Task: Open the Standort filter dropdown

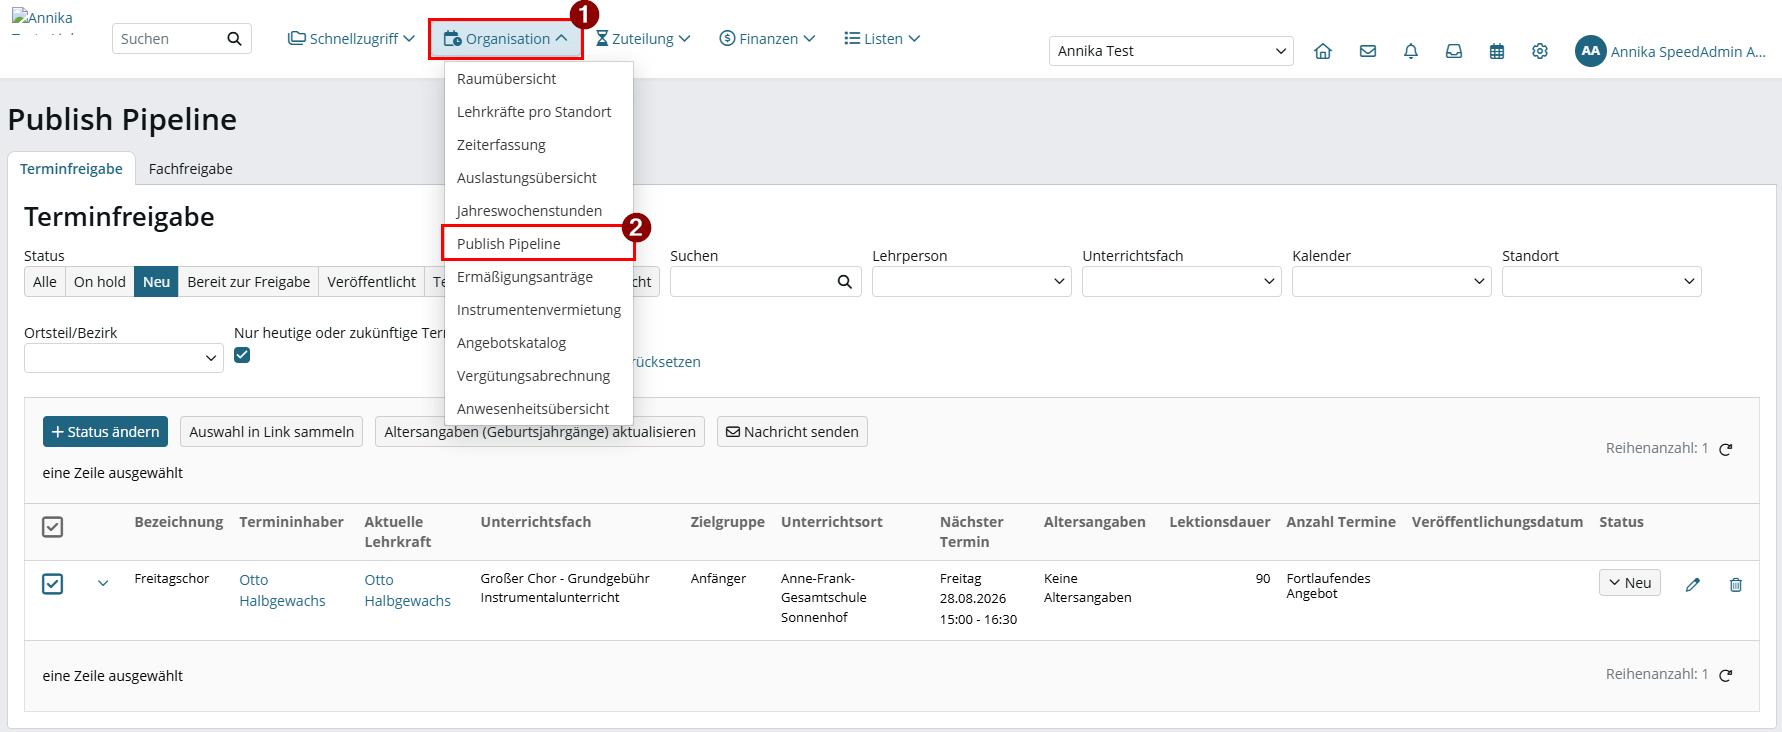Action: (x=1601, y=282)
